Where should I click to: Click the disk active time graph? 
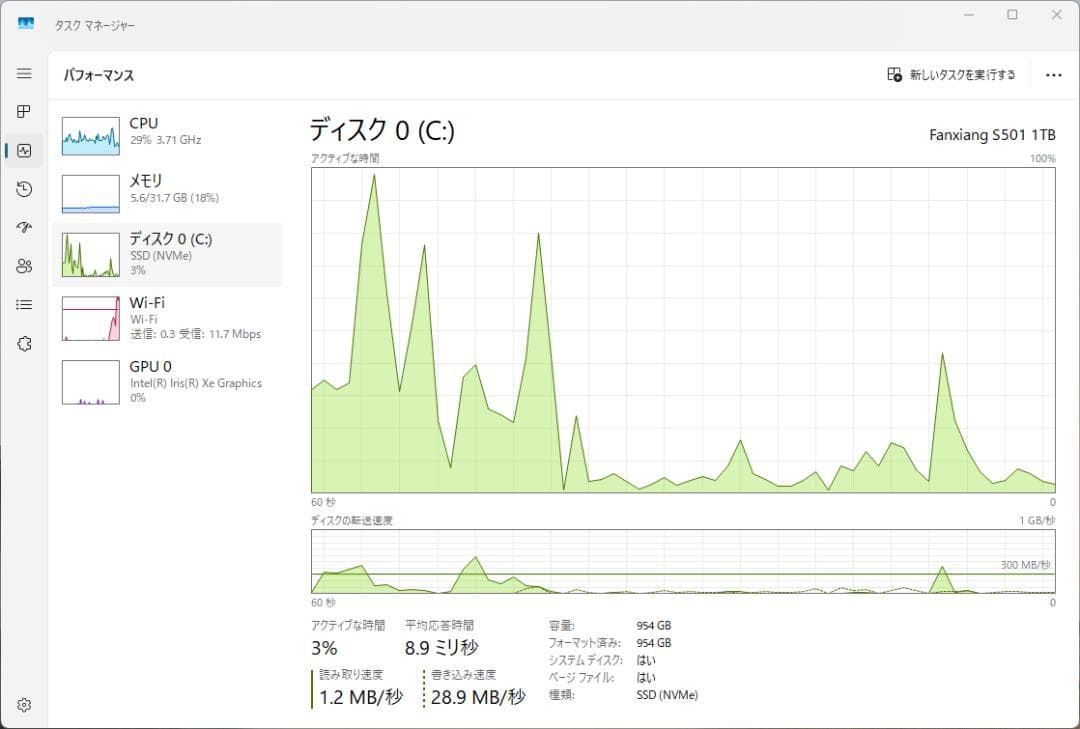[x=683, y=330]
